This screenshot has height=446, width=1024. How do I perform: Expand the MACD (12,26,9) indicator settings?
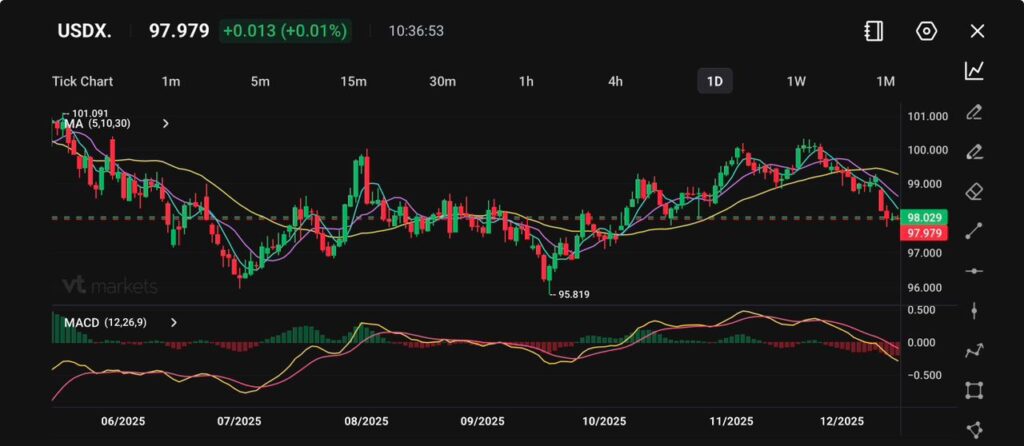[x=174, y=323]
